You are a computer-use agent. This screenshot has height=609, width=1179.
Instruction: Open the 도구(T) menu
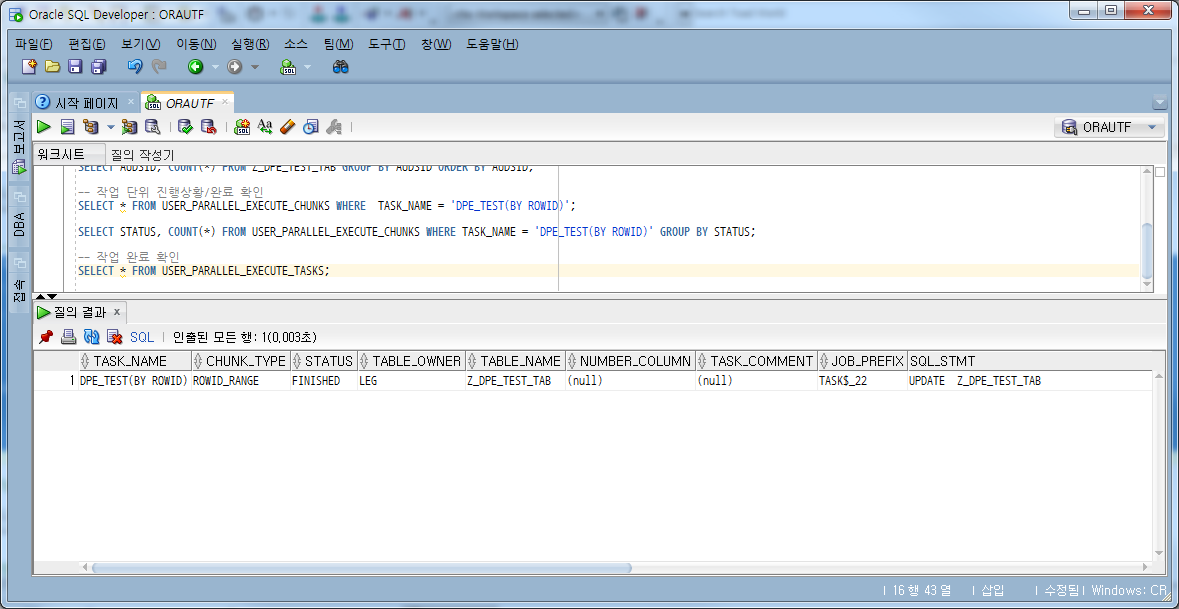pos(386,44)
